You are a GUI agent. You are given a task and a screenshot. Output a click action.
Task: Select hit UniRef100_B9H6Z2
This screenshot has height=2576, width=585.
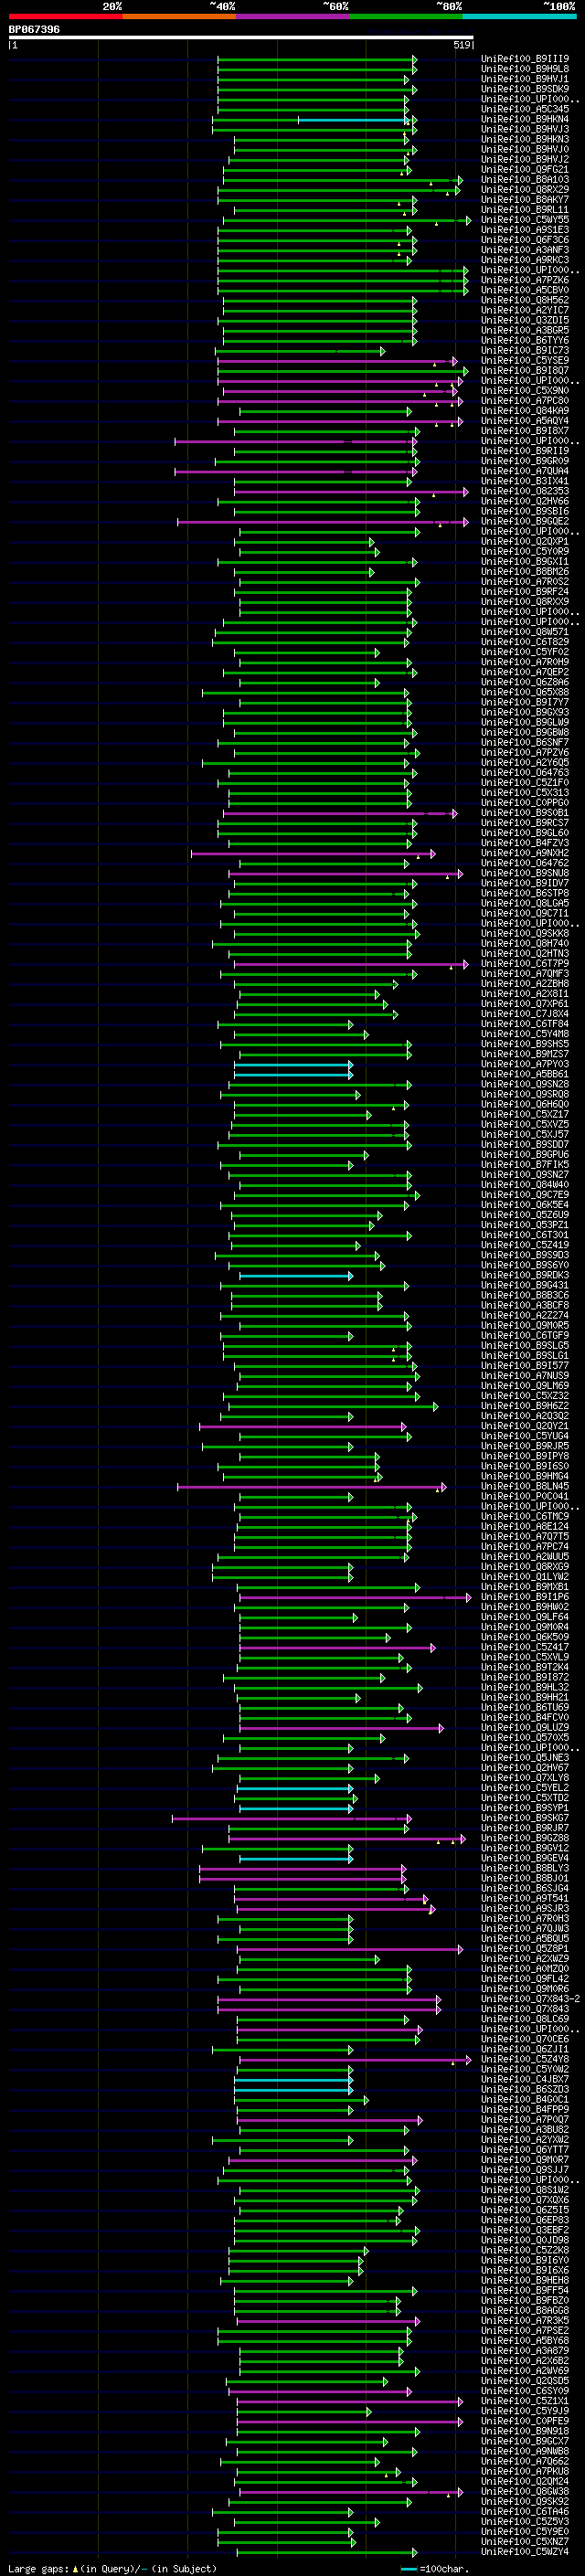(x=524, y=1406)
